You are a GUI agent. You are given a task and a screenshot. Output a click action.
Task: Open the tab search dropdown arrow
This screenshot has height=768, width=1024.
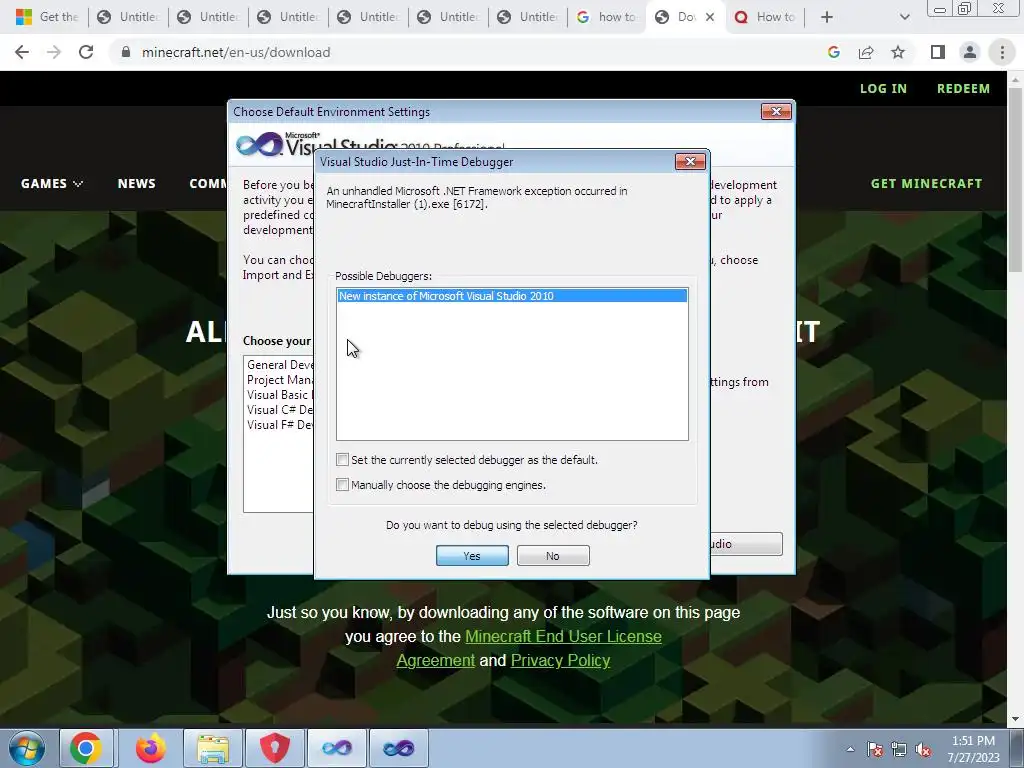pos(904,17)
